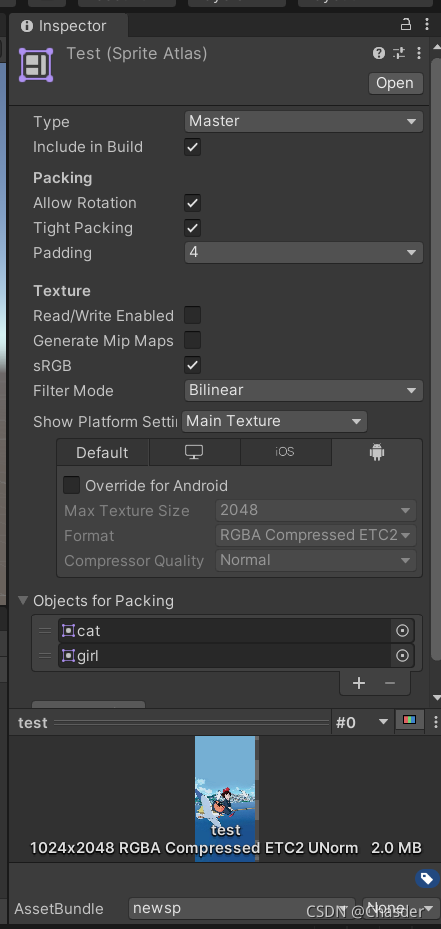Select the desktop standalone platform tab

(x=194, y=453)
